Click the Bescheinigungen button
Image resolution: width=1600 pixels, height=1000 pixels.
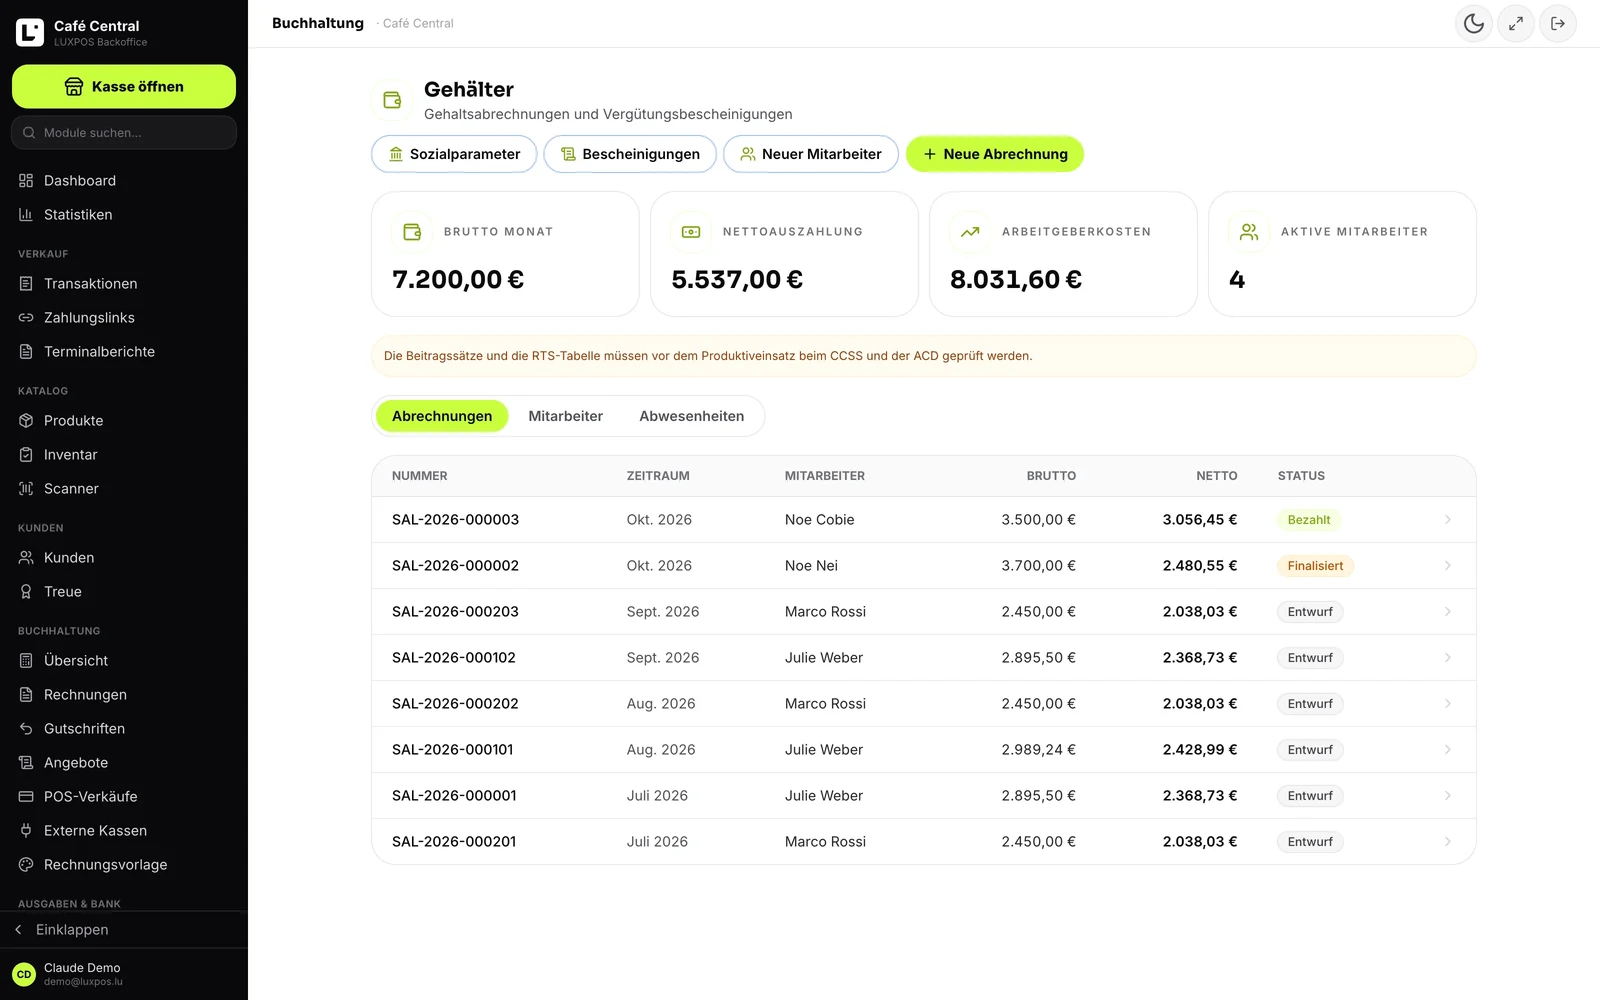pyautogui.click(x=630, y=154)
